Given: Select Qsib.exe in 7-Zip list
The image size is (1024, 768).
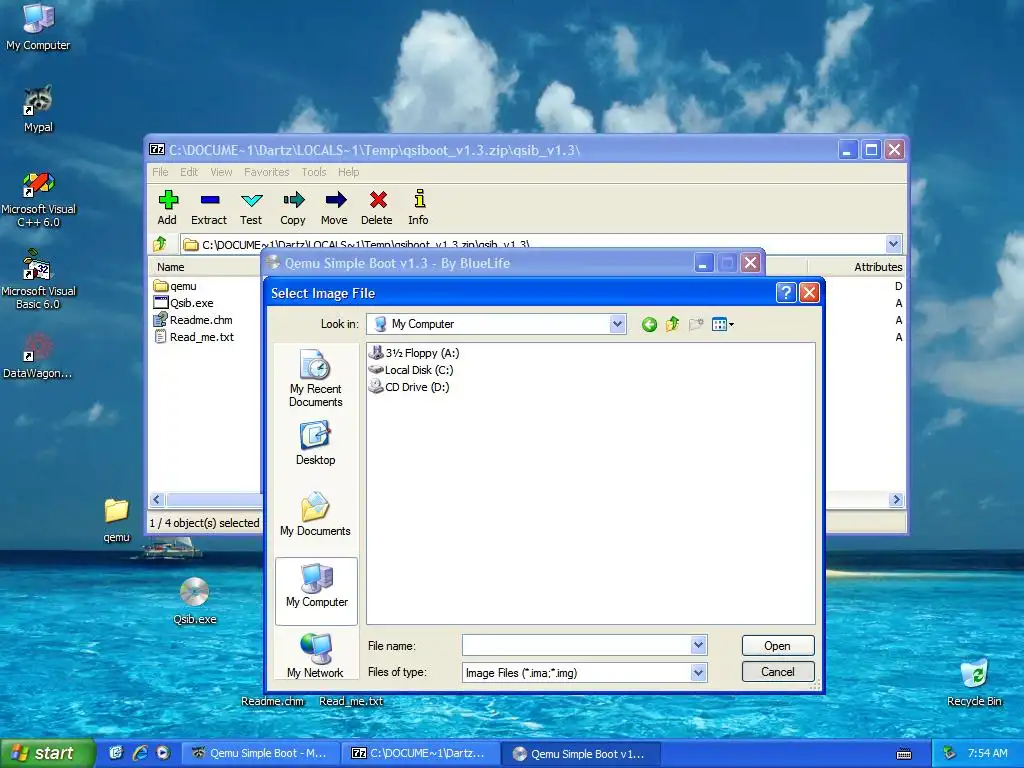Looking at the screenshot, I should (x=184, y=303).
